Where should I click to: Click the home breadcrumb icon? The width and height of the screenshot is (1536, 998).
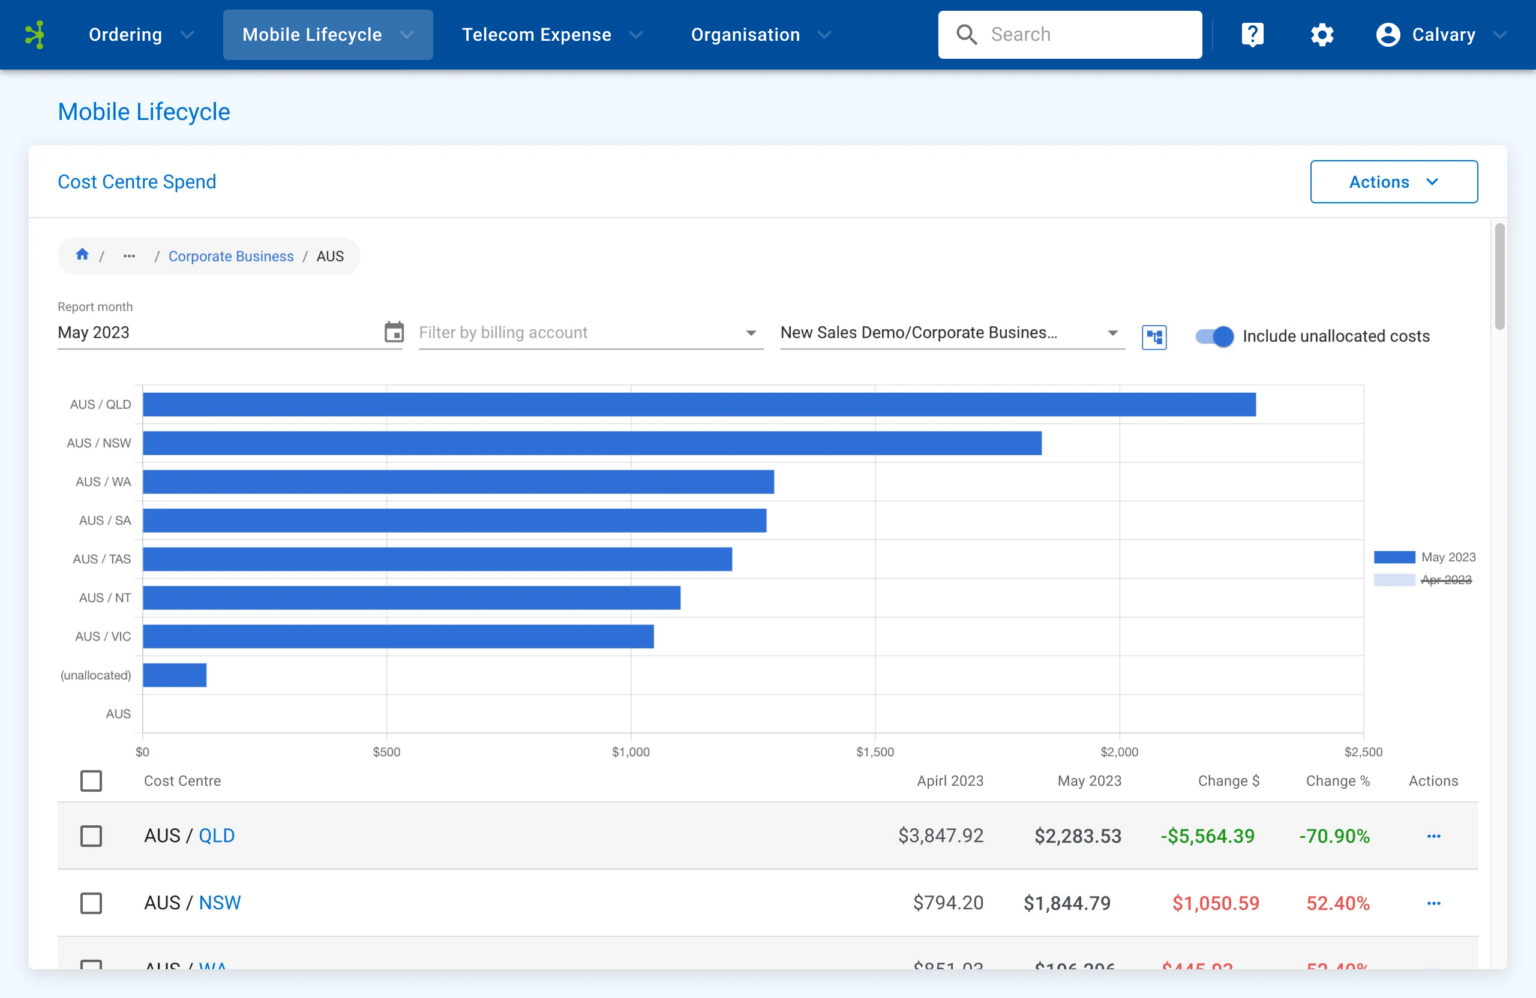point(82,255)
